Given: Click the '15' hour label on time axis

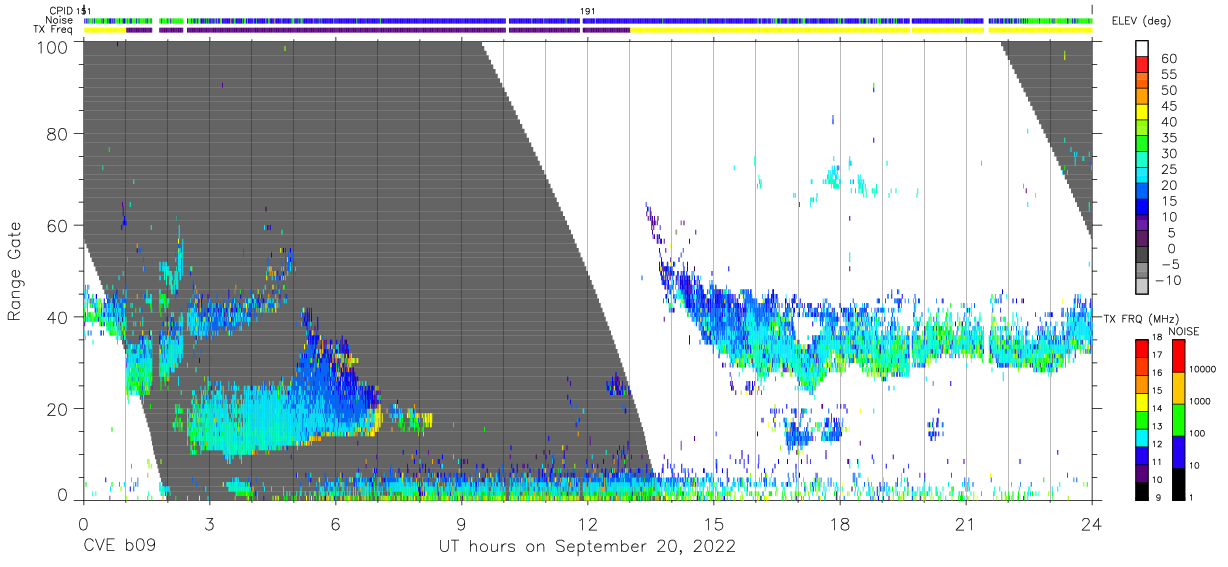Looking at the screenshot, I should click(714, 524).
